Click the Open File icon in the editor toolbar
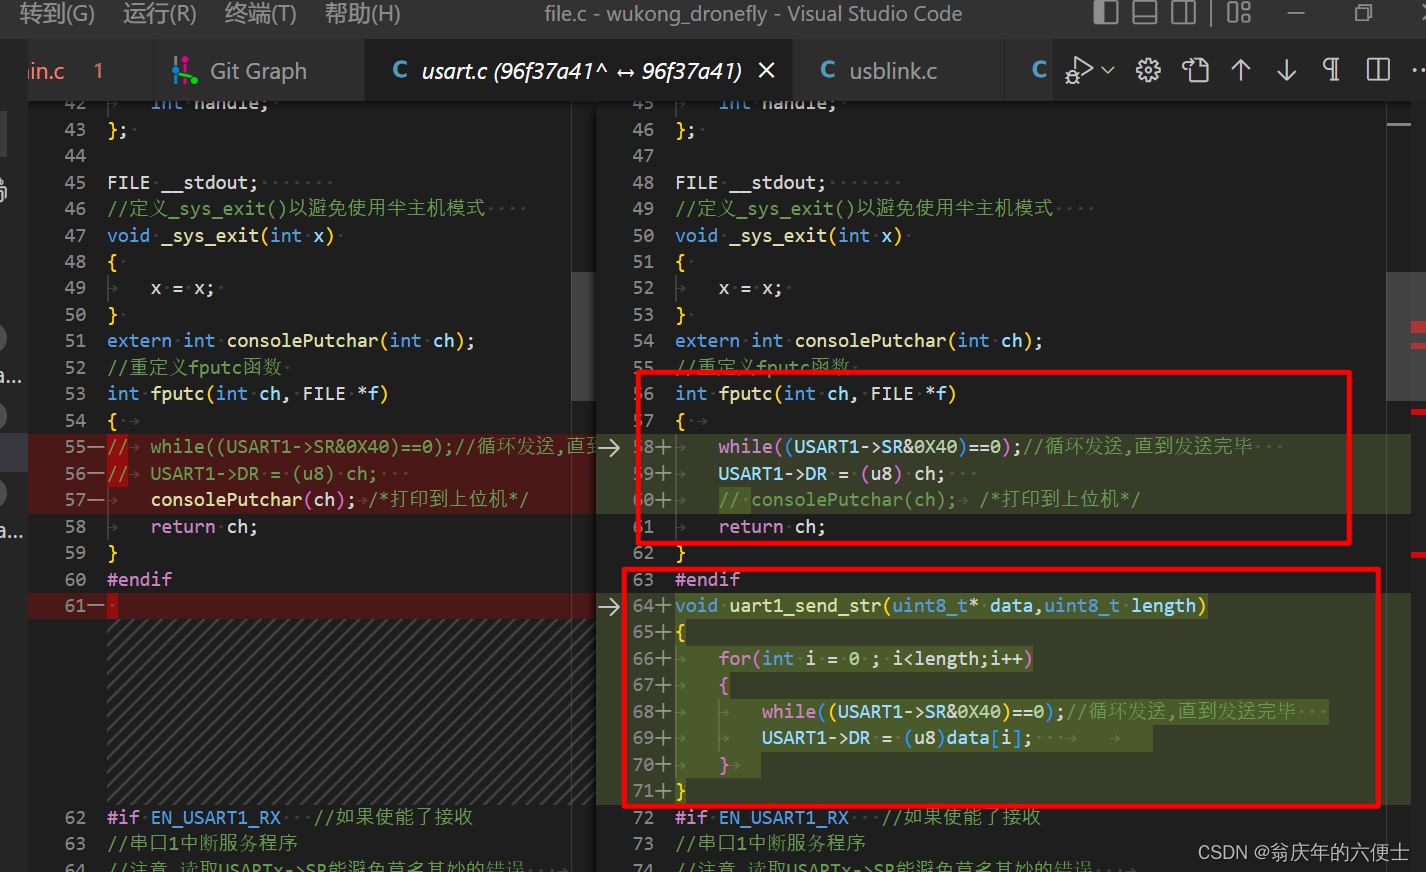The height and width of the screenshot is (872, 1426). [1195, 70]
